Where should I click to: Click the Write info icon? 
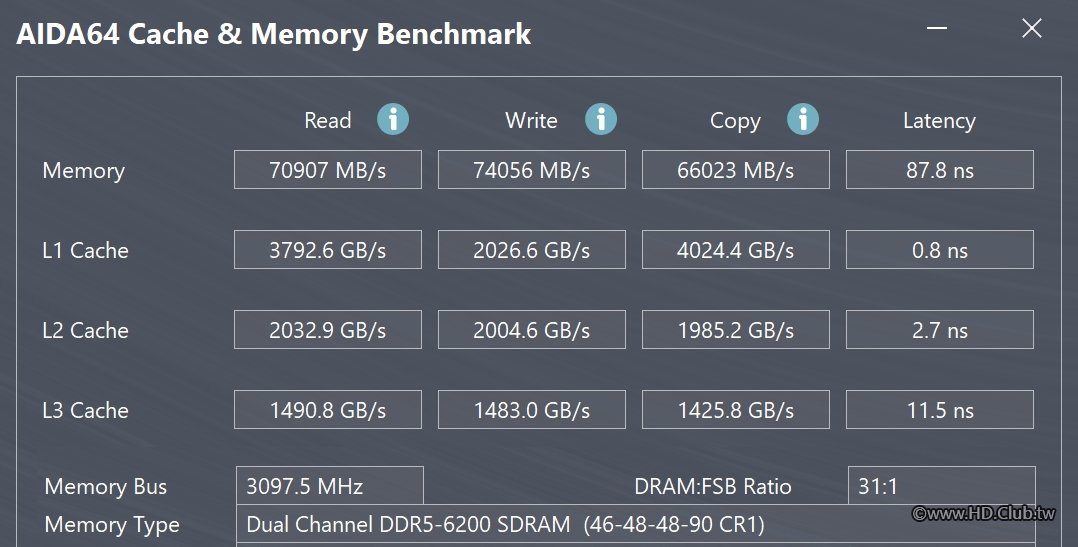click(601, 120)
